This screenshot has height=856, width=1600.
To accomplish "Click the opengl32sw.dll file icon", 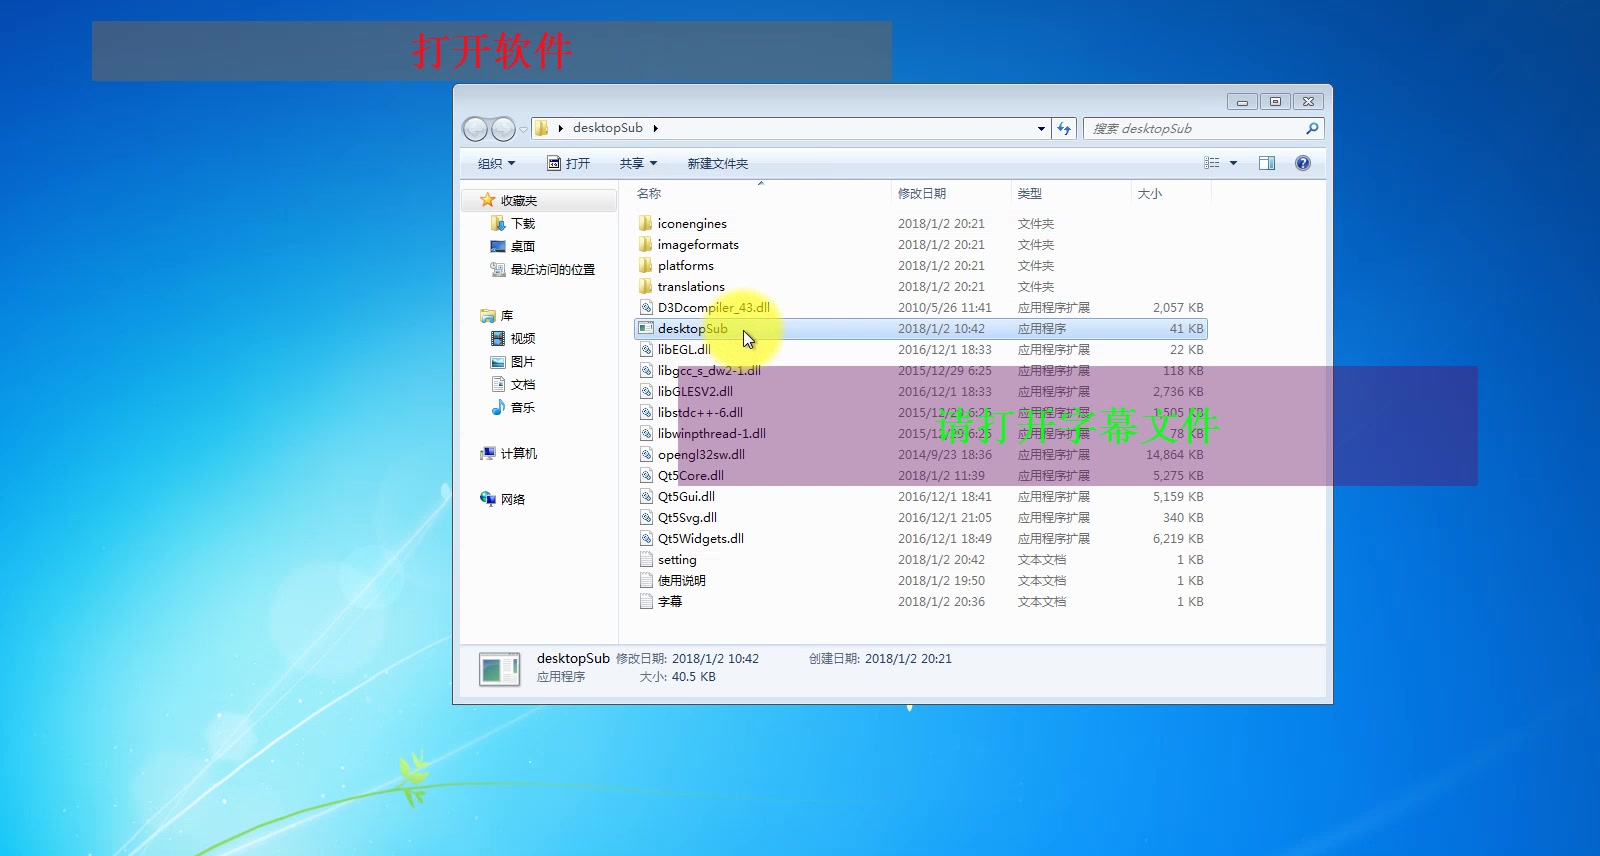I will pyautogui.click(x=646, y=454).
